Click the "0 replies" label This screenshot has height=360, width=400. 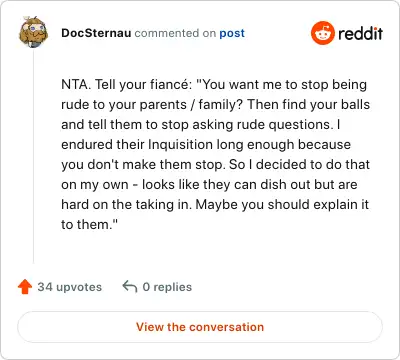167,287
